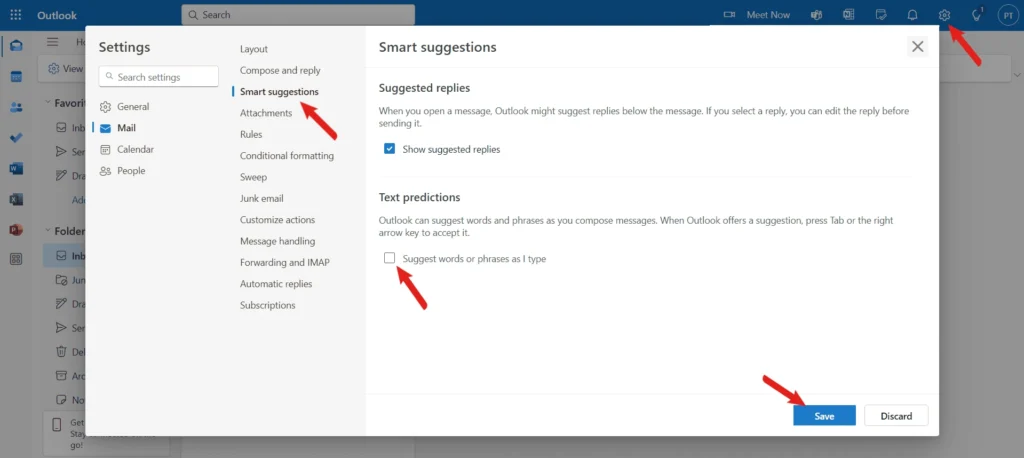Collapse the Favorites folder group
The height and width of the screenshot is (458, 1024).
click(x=47, y=102)
